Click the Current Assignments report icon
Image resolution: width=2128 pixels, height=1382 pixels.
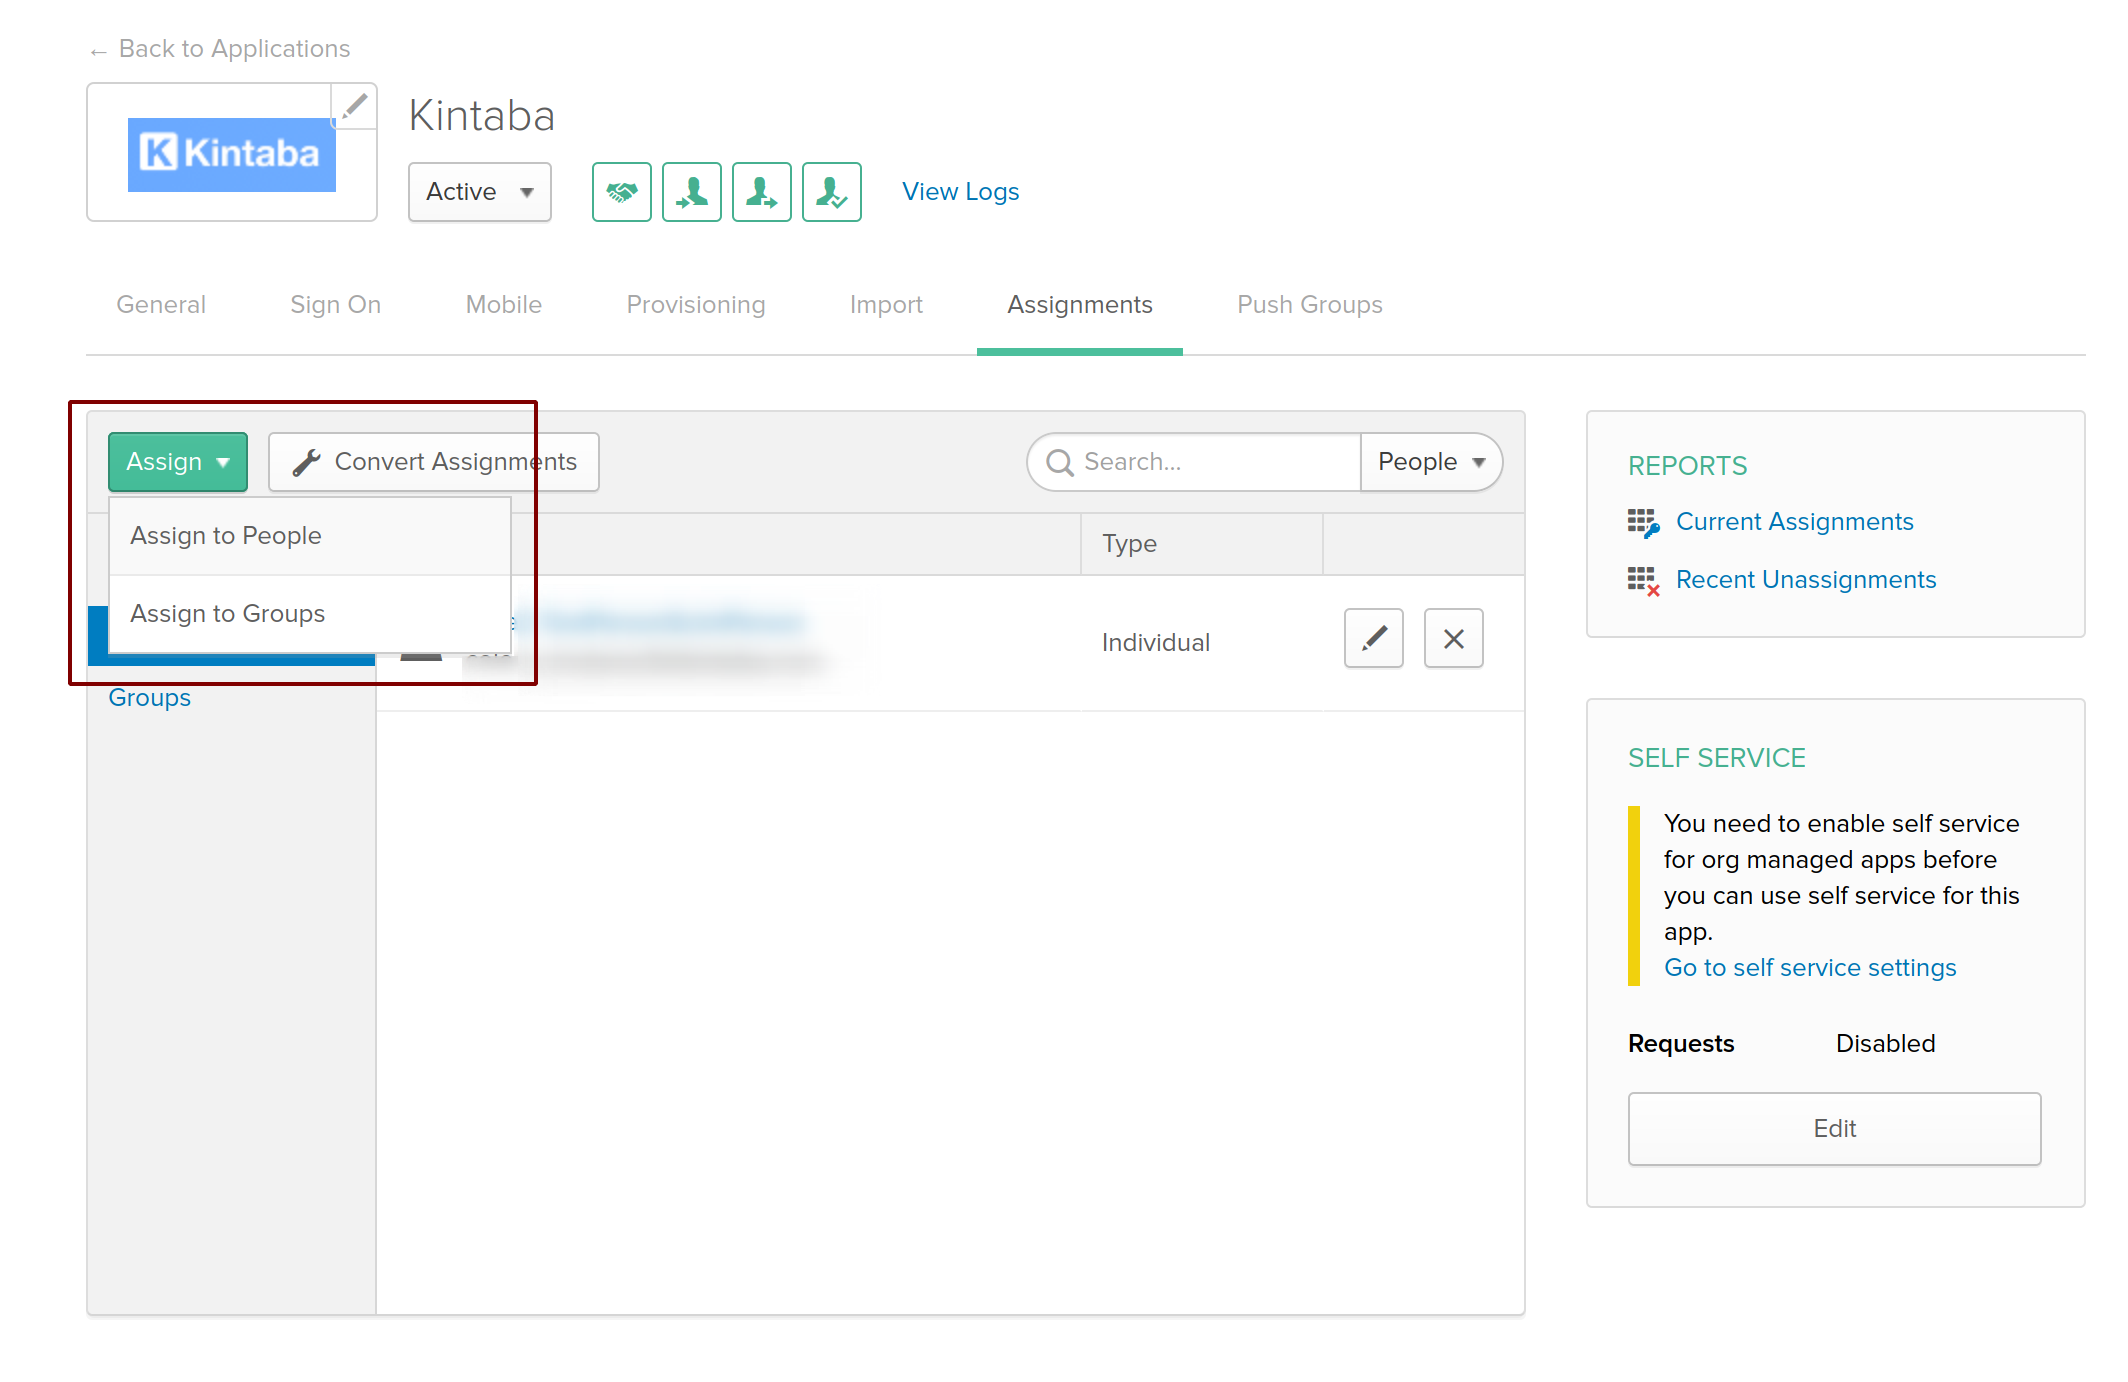coord(1642,522)
